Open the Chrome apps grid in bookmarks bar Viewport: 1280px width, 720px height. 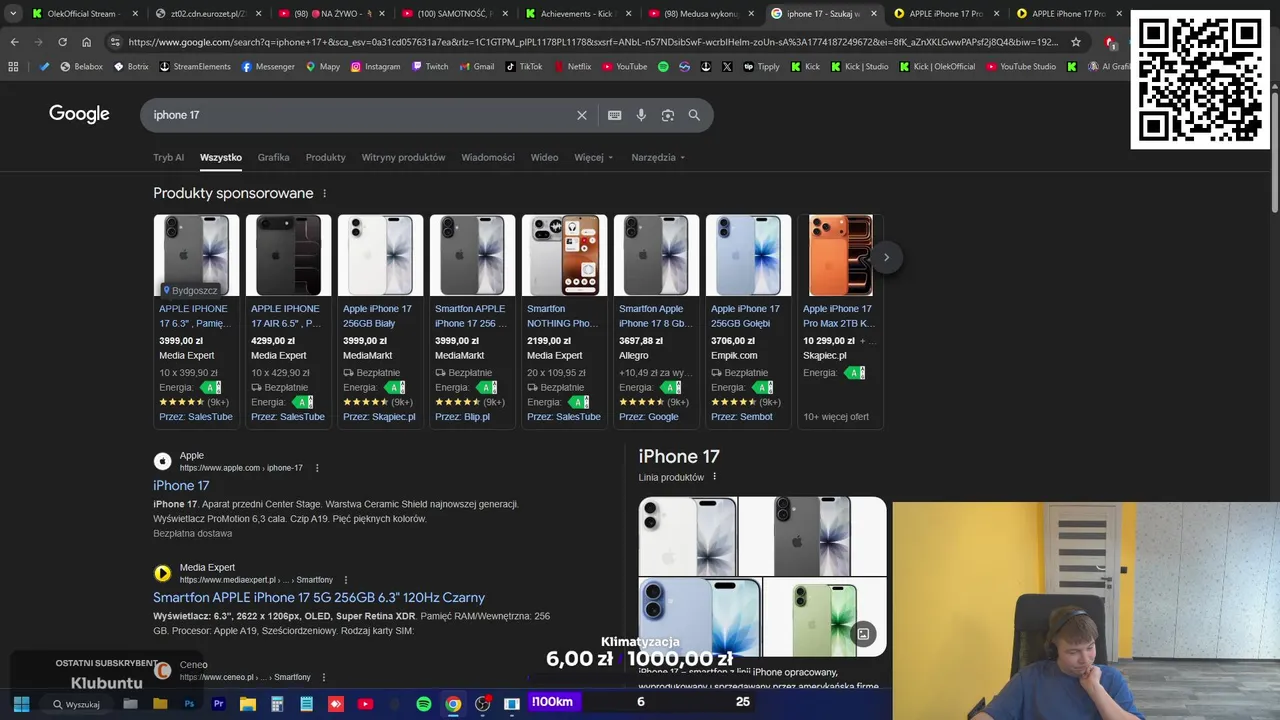click(13, 67)
